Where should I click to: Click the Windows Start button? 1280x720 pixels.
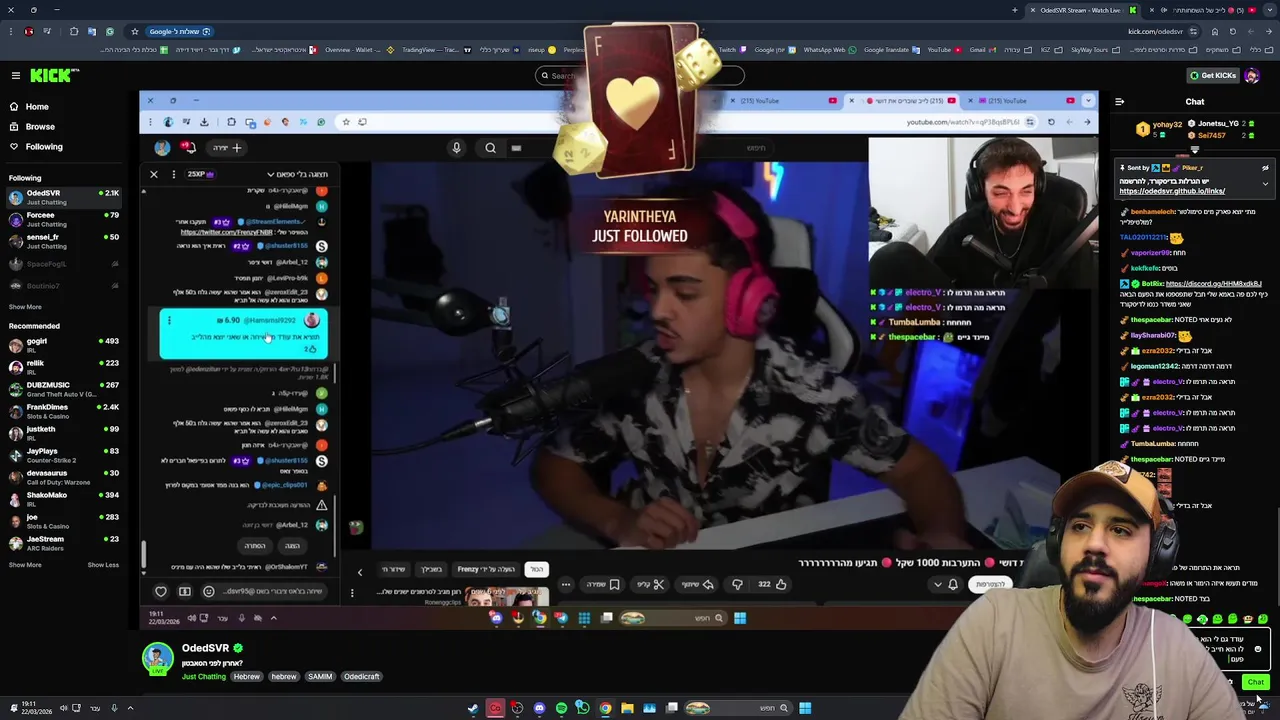coord(805,708)
